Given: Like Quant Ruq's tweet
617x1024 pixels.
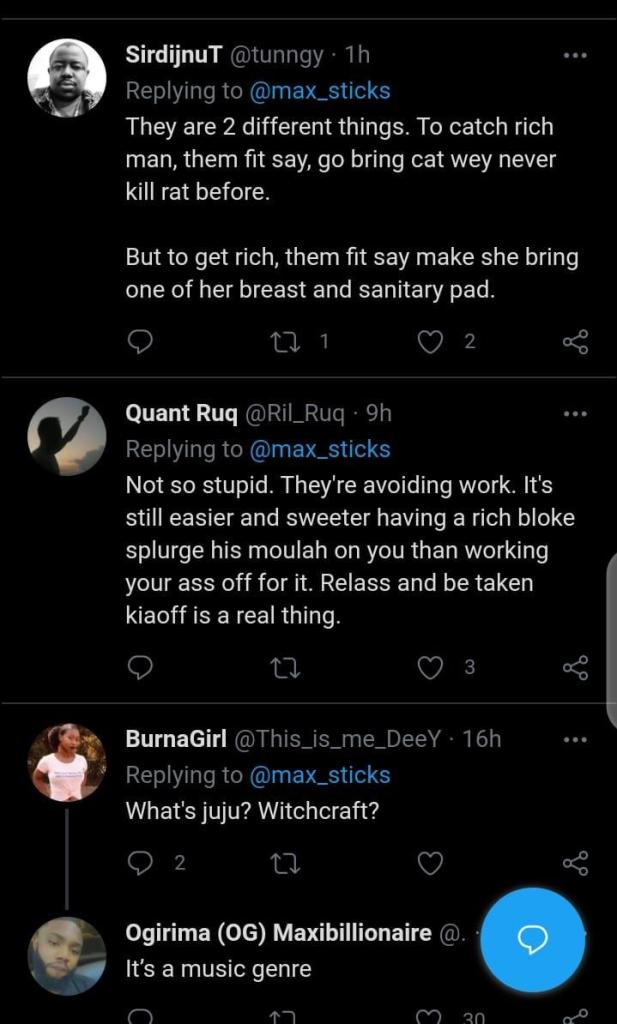Looking at the screenshot, I should tap(429, 667).
